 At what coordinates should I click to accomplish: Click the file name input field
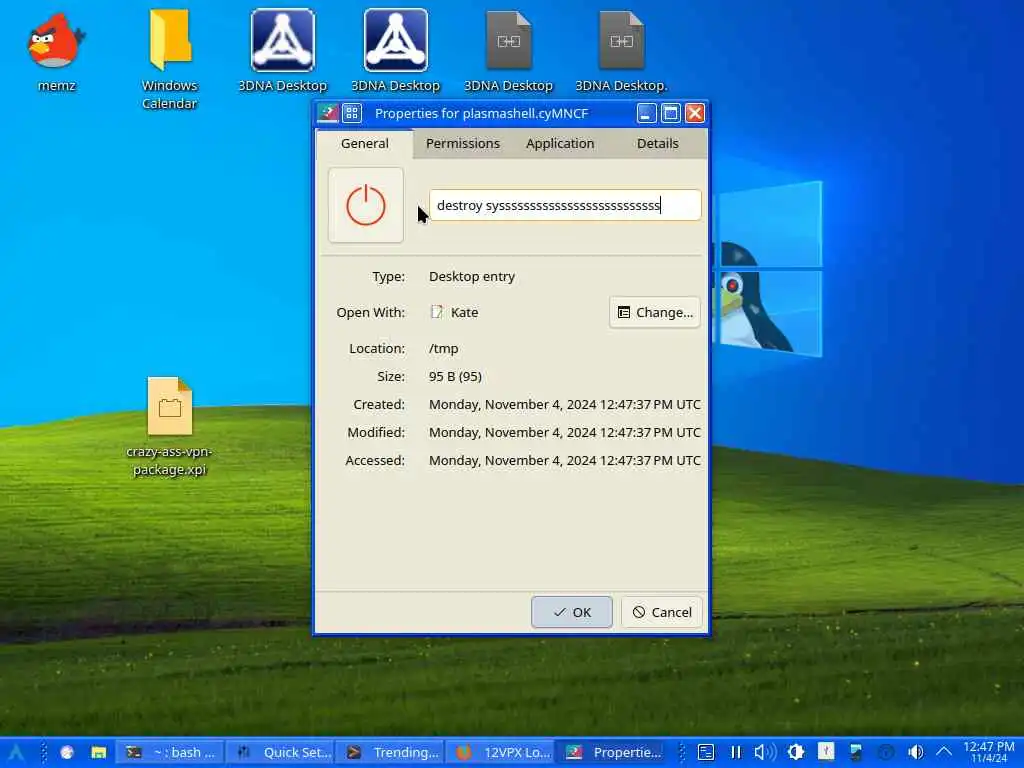click(565, 205)
